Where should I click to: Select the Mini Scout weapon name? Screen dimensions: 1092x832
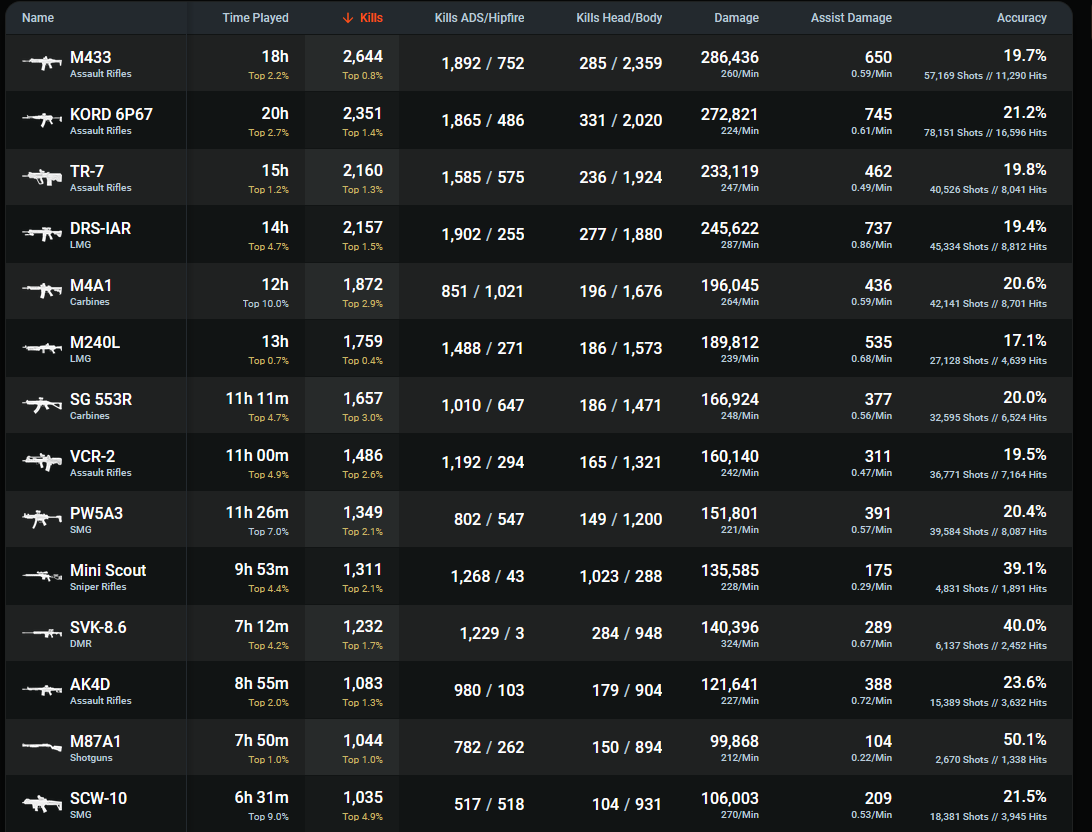point(108,571)
